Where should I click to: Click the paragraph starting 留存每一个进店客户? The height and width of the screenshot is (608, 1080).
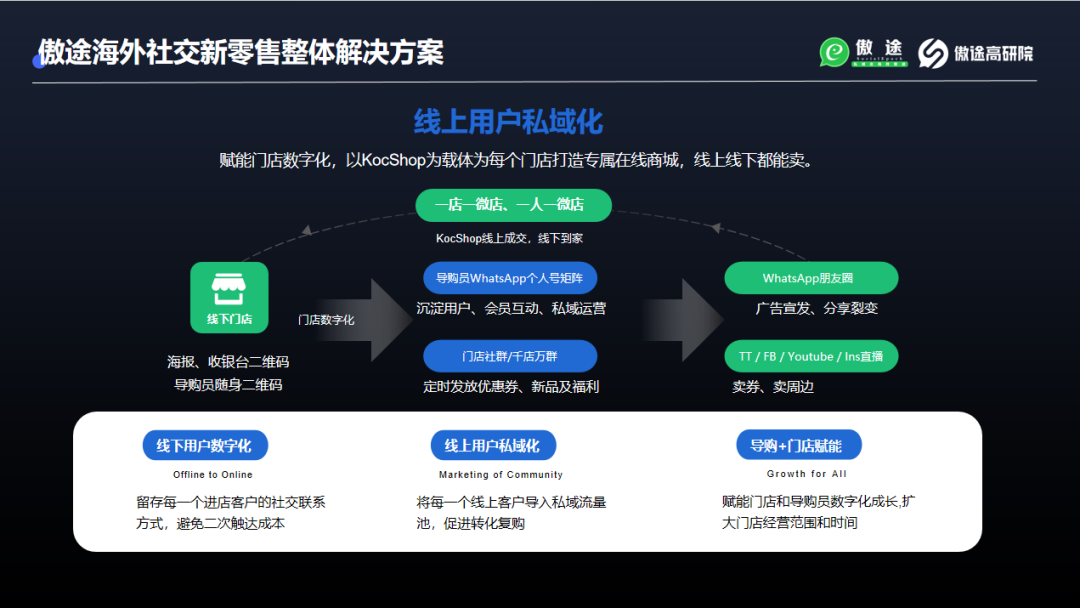coord(231,513)
